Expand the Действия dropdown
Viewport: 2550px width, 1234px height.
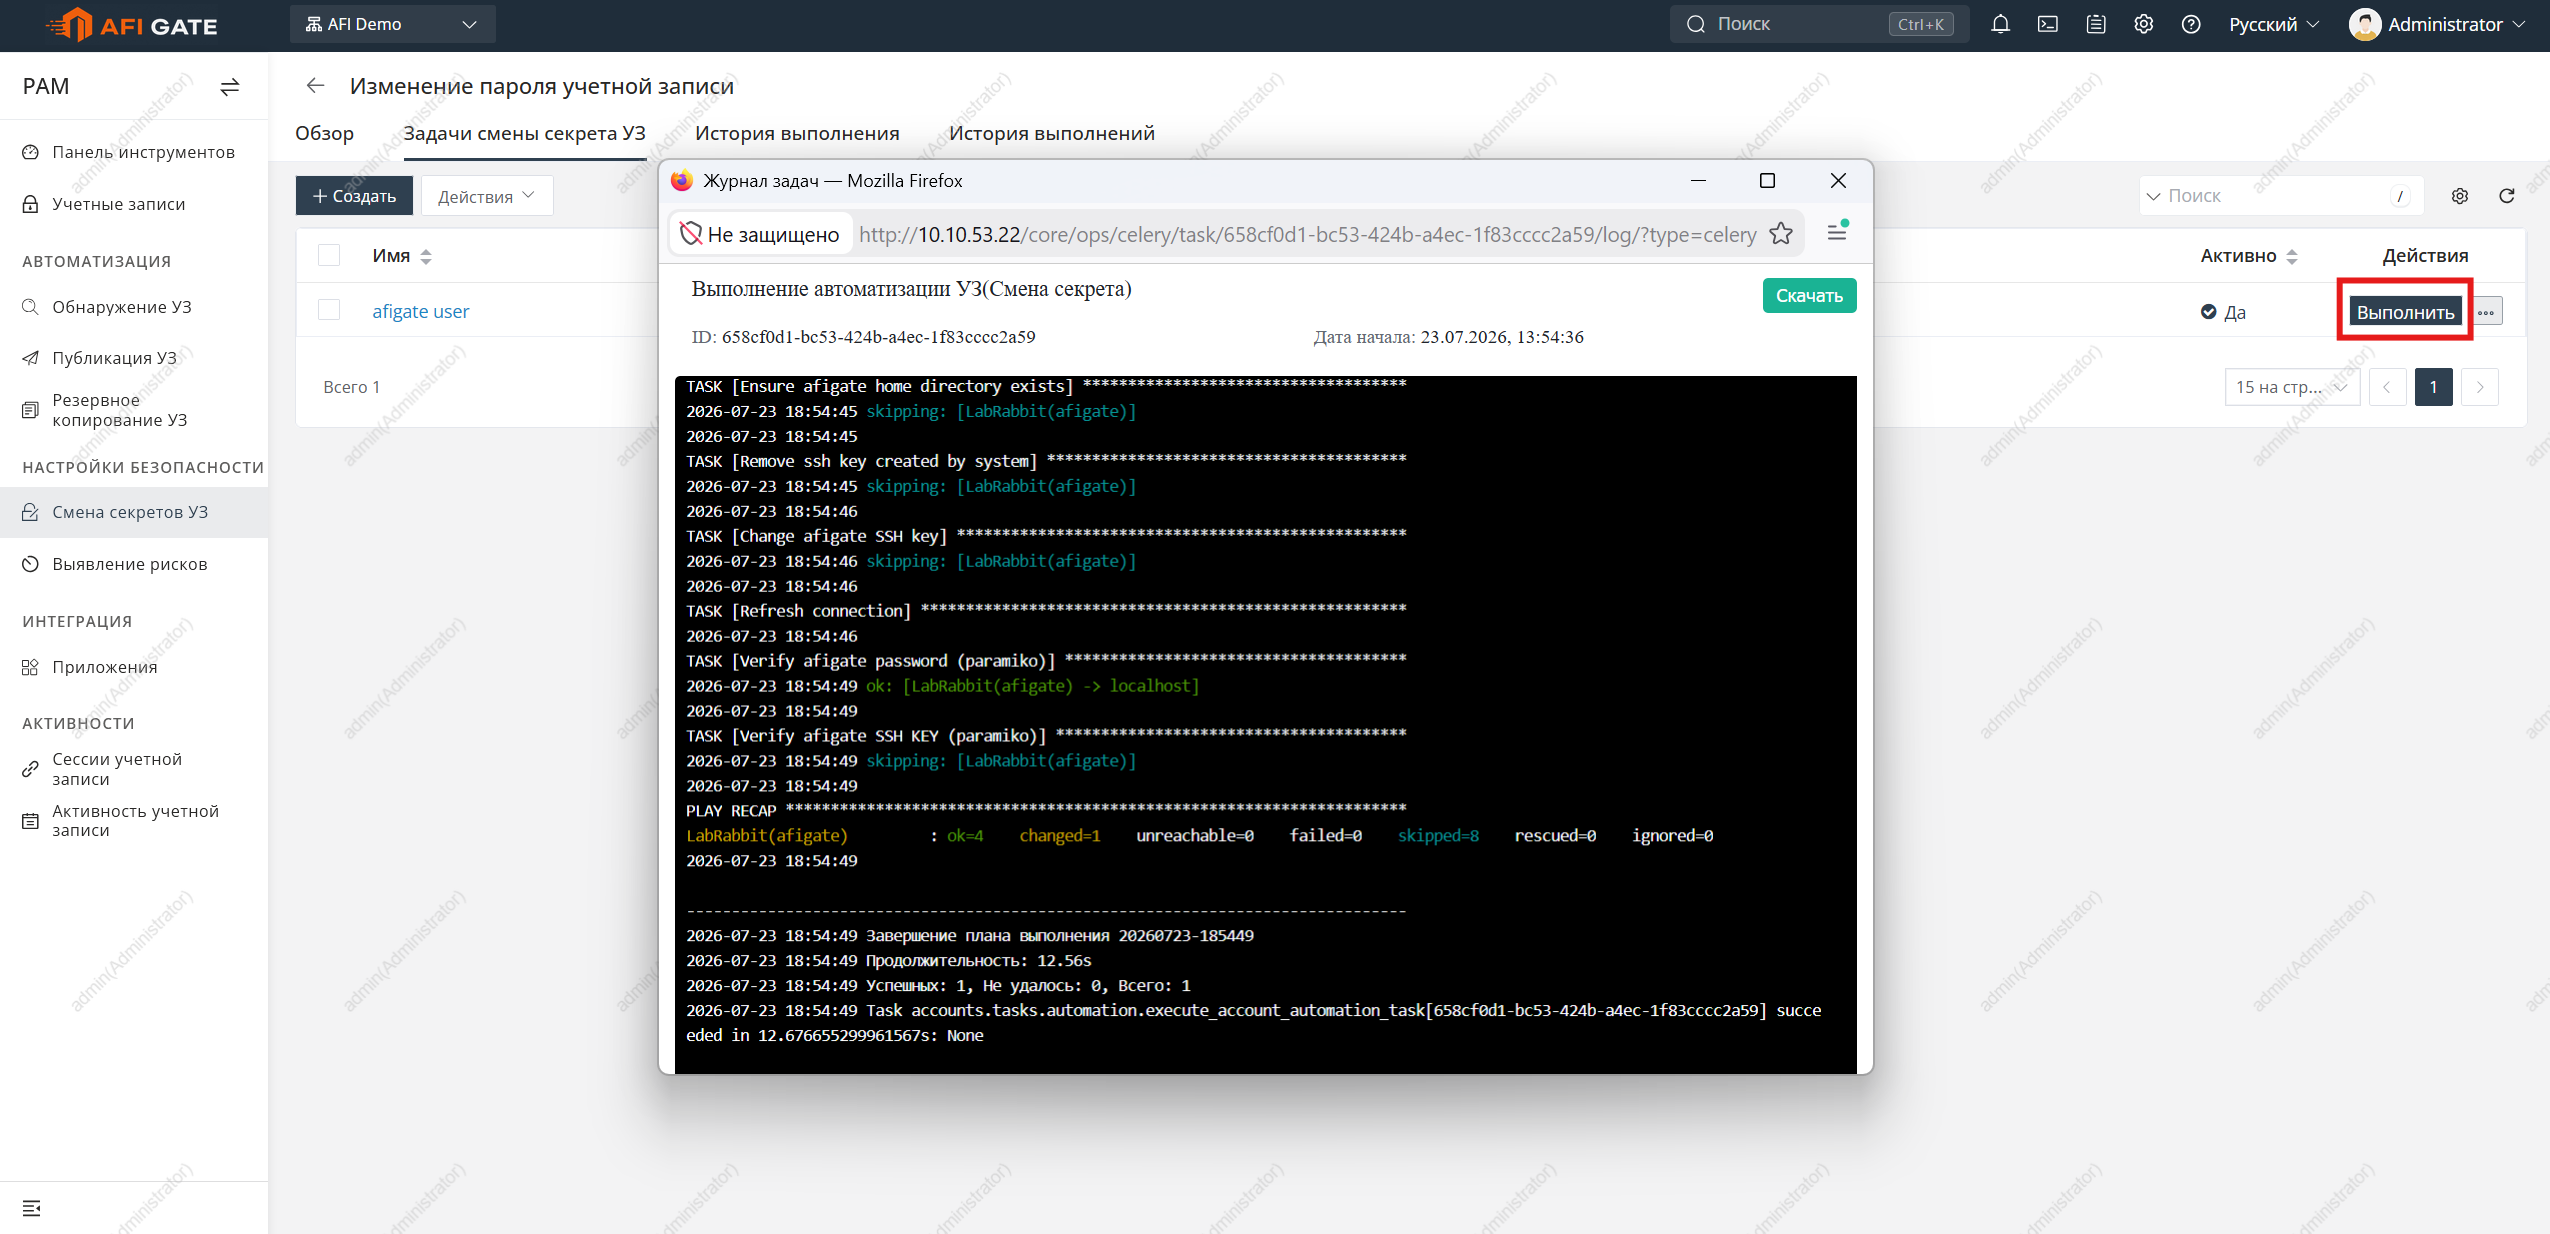pyautogui.click(x=486, y=196)
